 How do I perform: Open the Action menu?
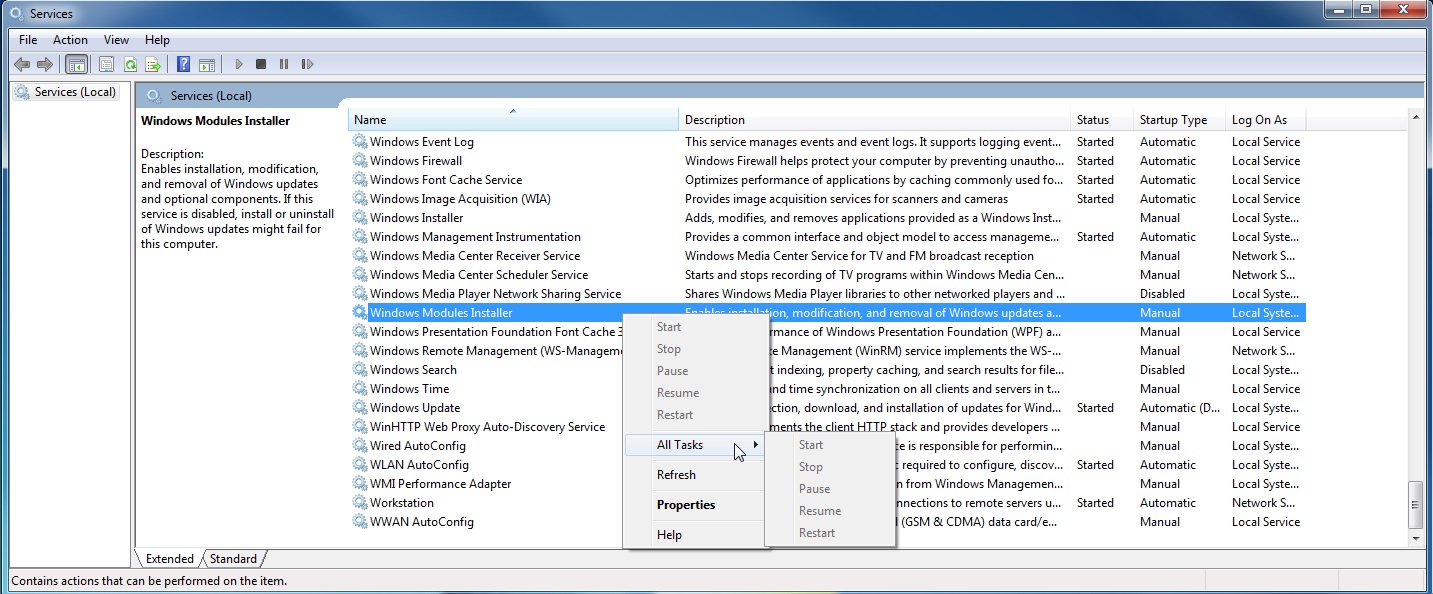(x=70, y=40)
